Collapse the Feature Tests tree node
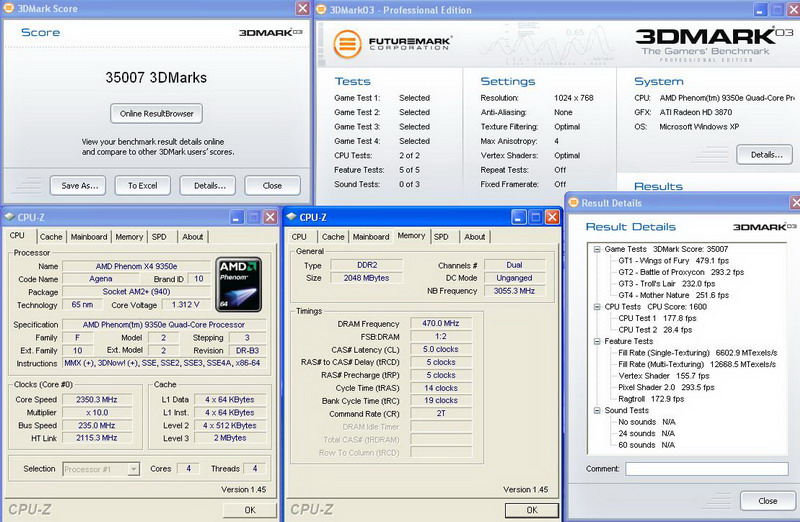 point(596,341)
